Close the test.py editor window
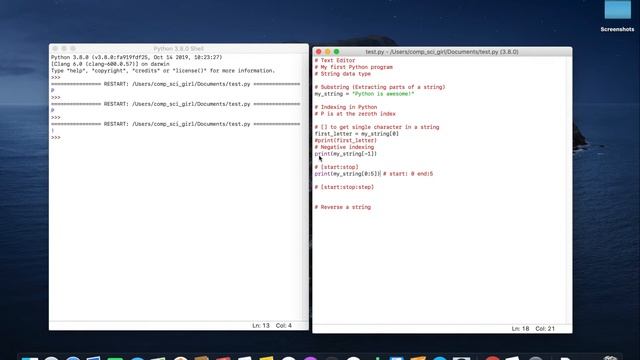Viewport: 640px width, 360px height. [319, 52]
